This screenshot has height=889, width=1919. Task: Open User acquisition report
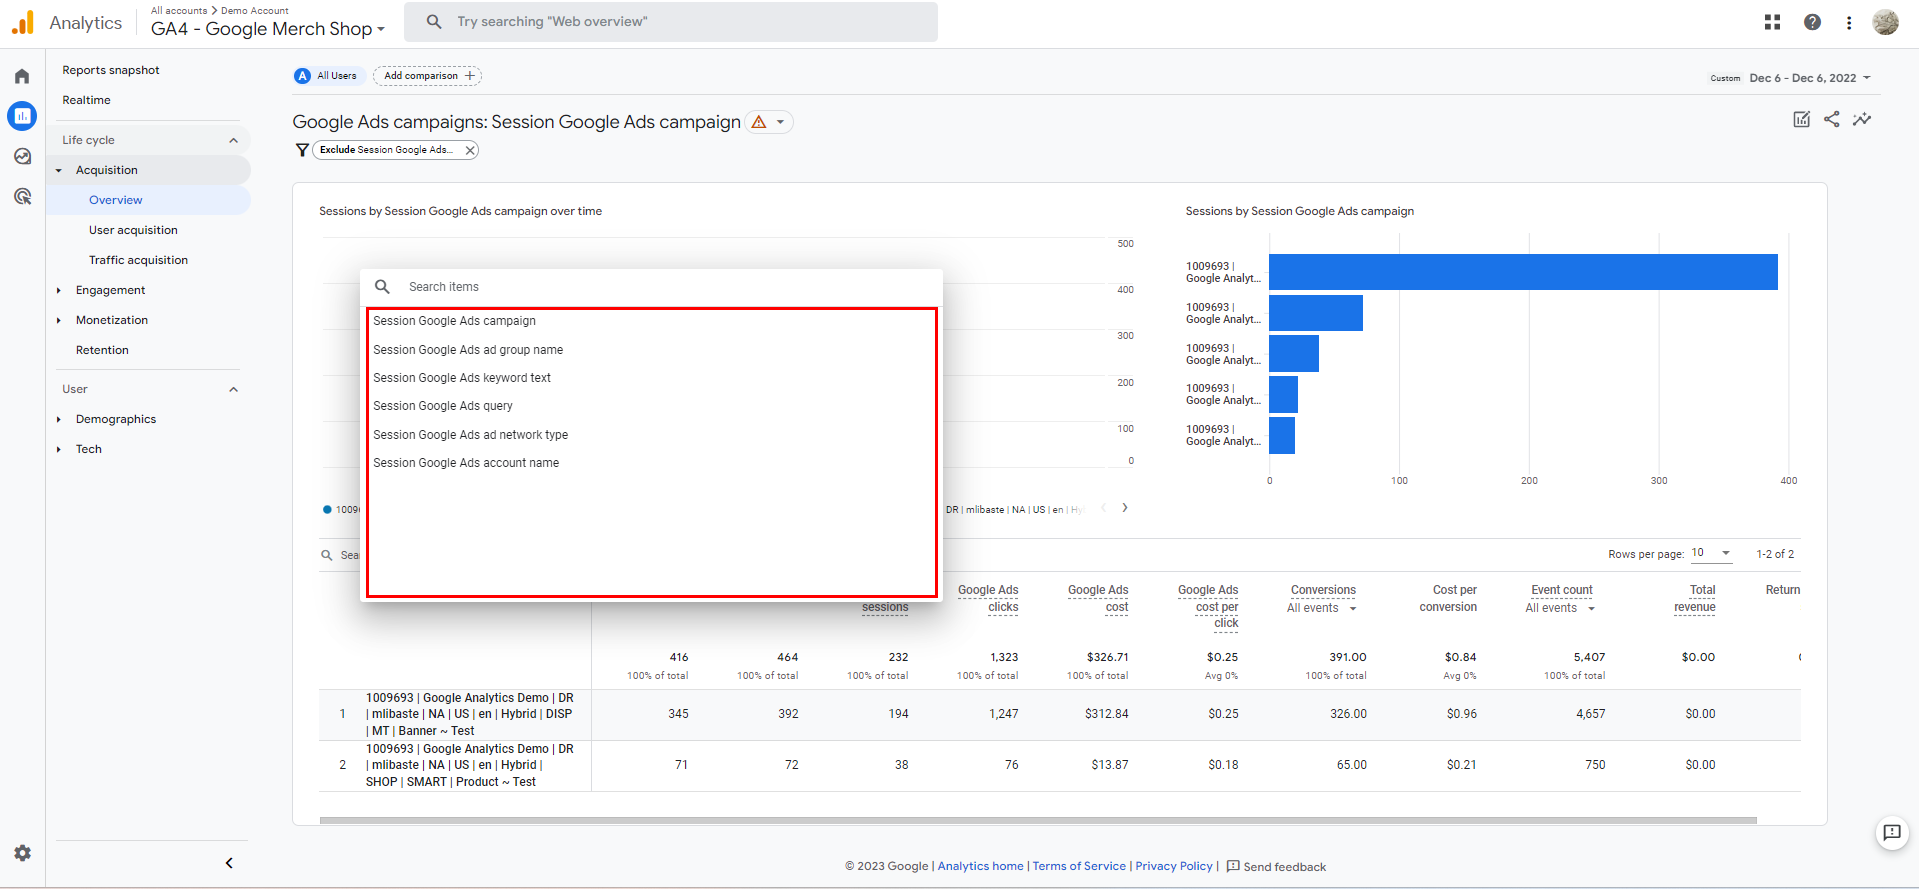(x=133, y=230)
